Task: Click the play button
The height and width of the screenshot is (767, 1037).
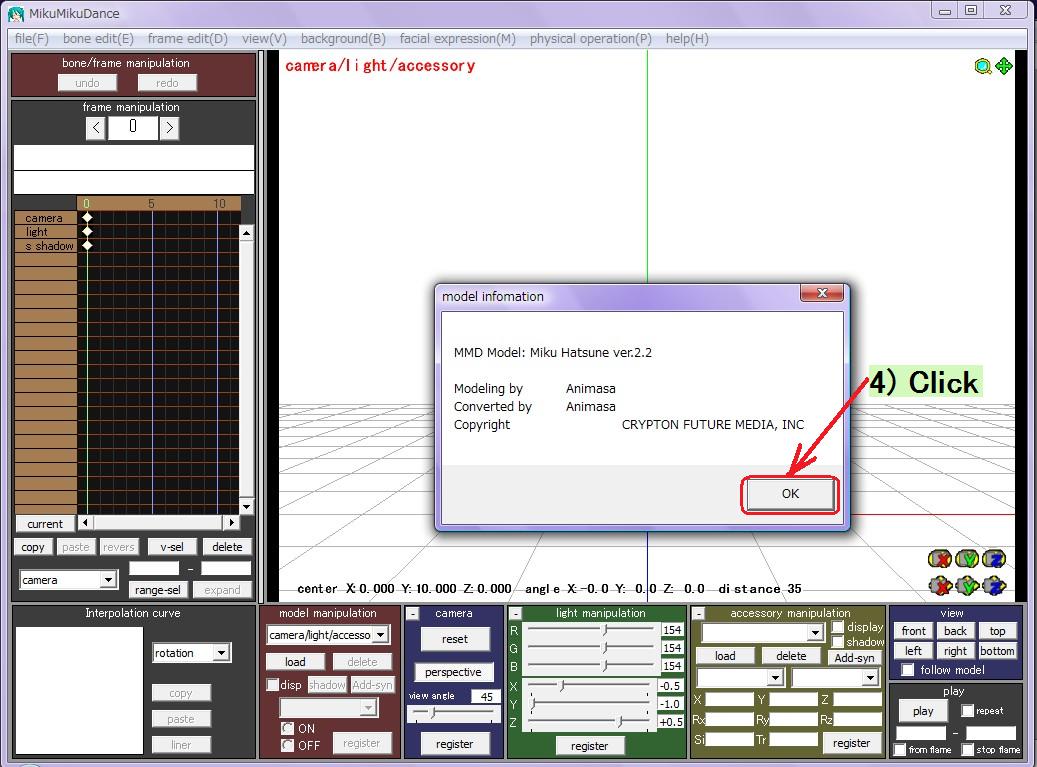Action: click(923, 711)
